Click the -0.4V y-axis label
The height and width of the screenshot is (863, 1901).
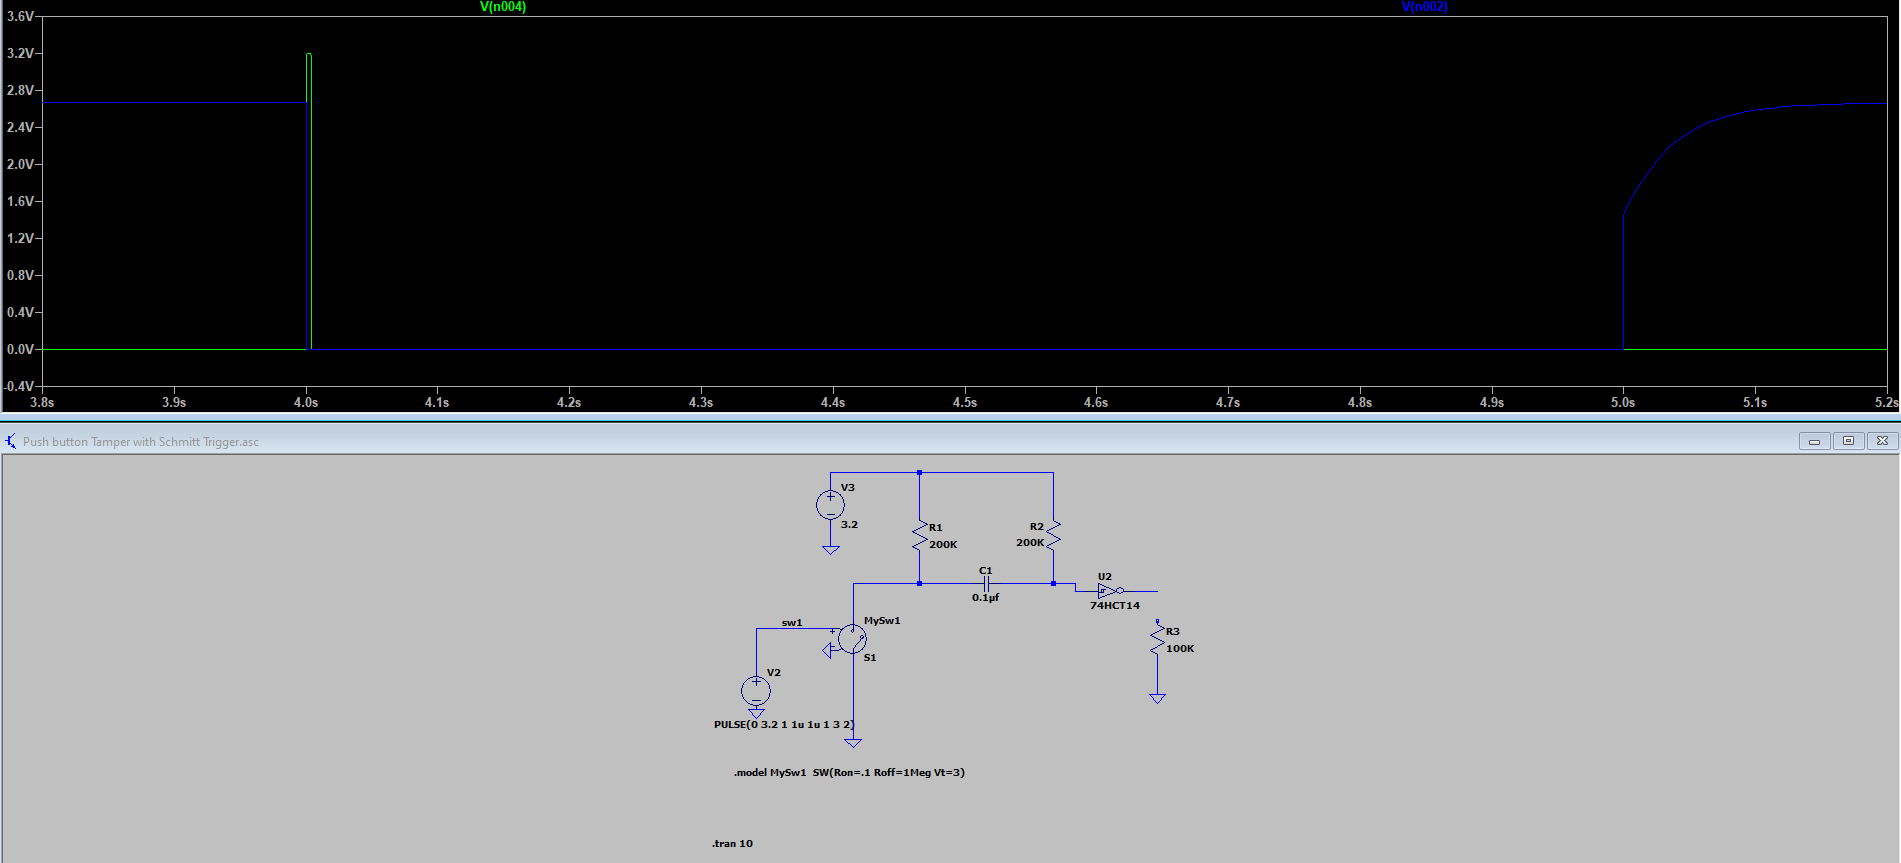(18, 386)
